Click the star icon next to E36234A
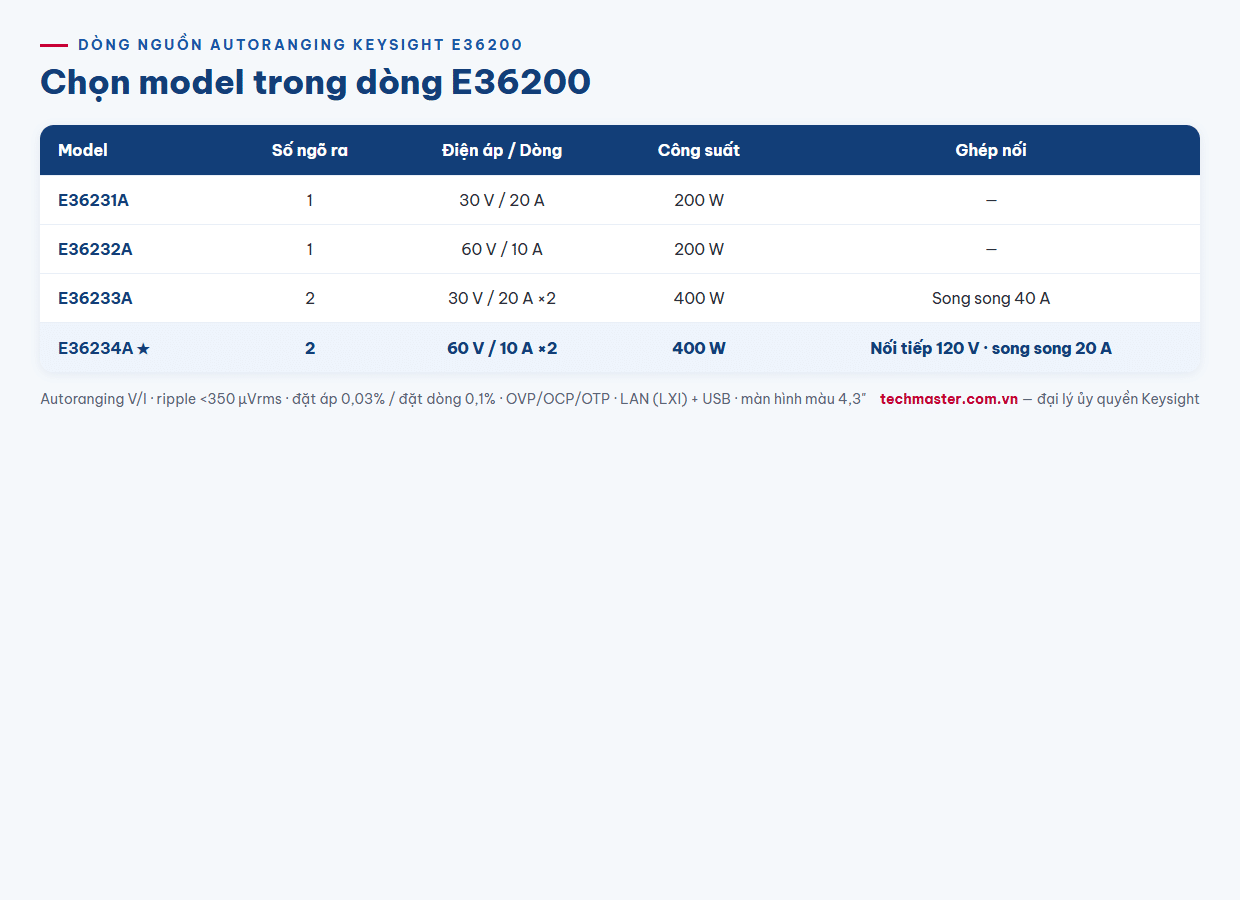Image resolution: width=1240 pixels, height=900 pixels. point(143,349)
